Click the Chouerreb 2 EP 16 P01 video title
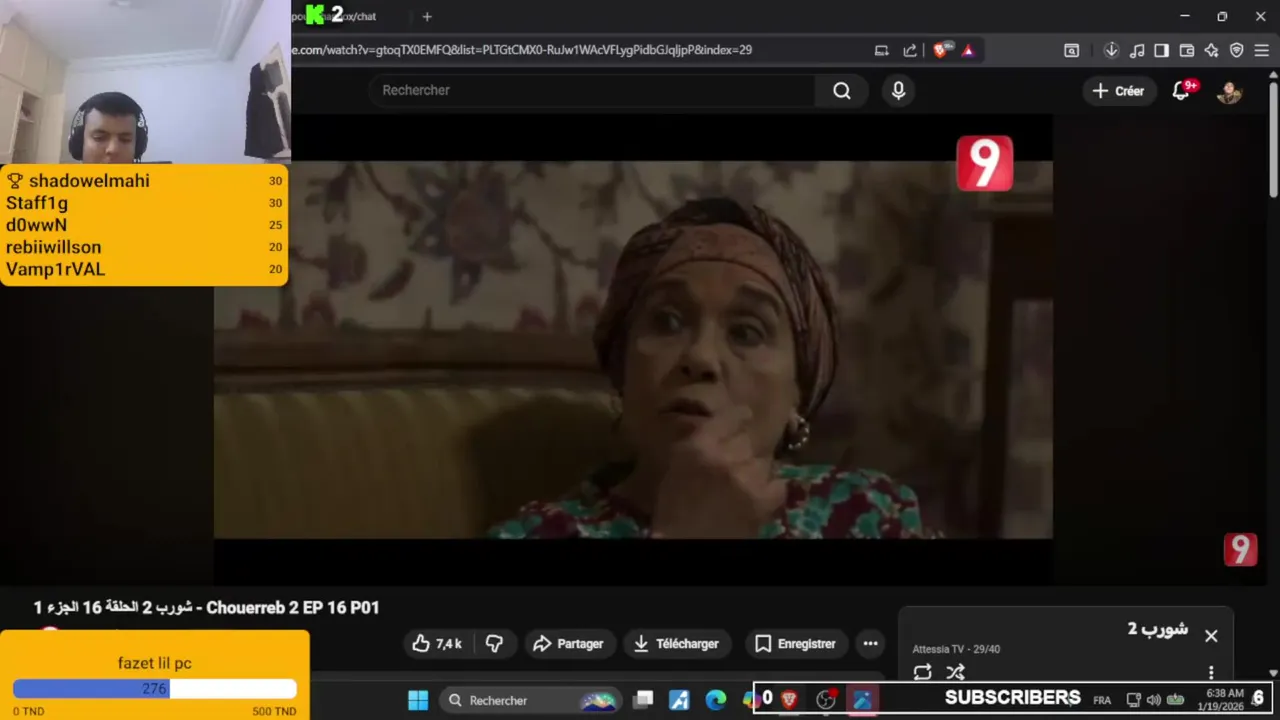Image resolution: width=1280 pixels, height=720 pixels. (x=206, y=608)
